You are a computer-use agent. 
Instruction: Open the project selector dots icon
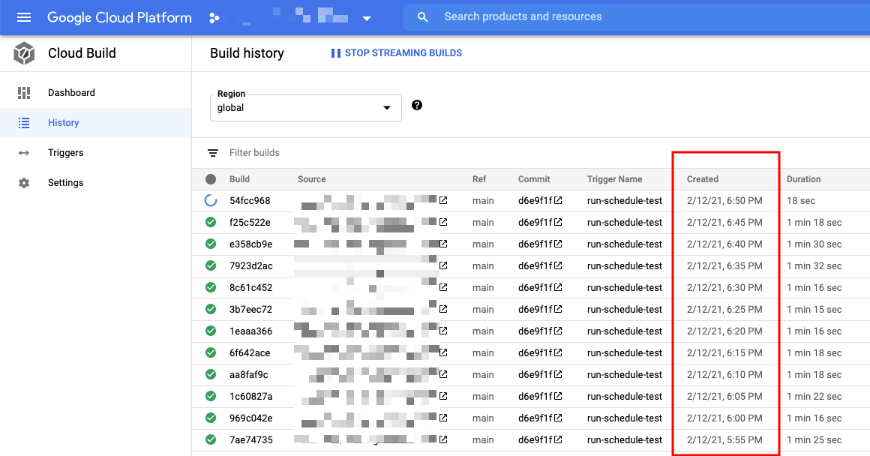[x=214, y=18]
